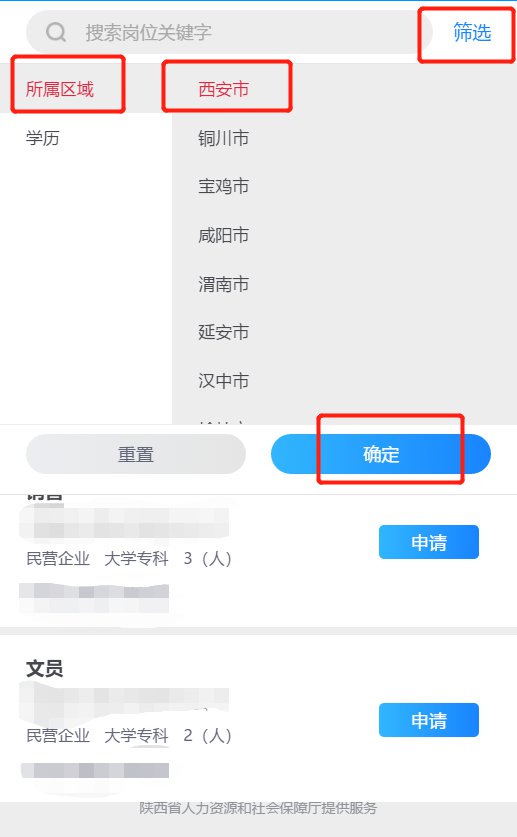Select the 所属区域 filter category

(60, 89)
